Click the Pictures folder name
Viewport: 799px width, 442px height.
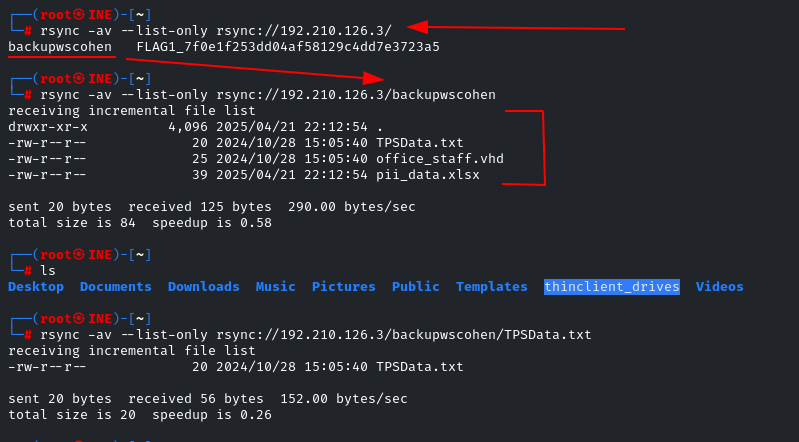tap(343, 287)
